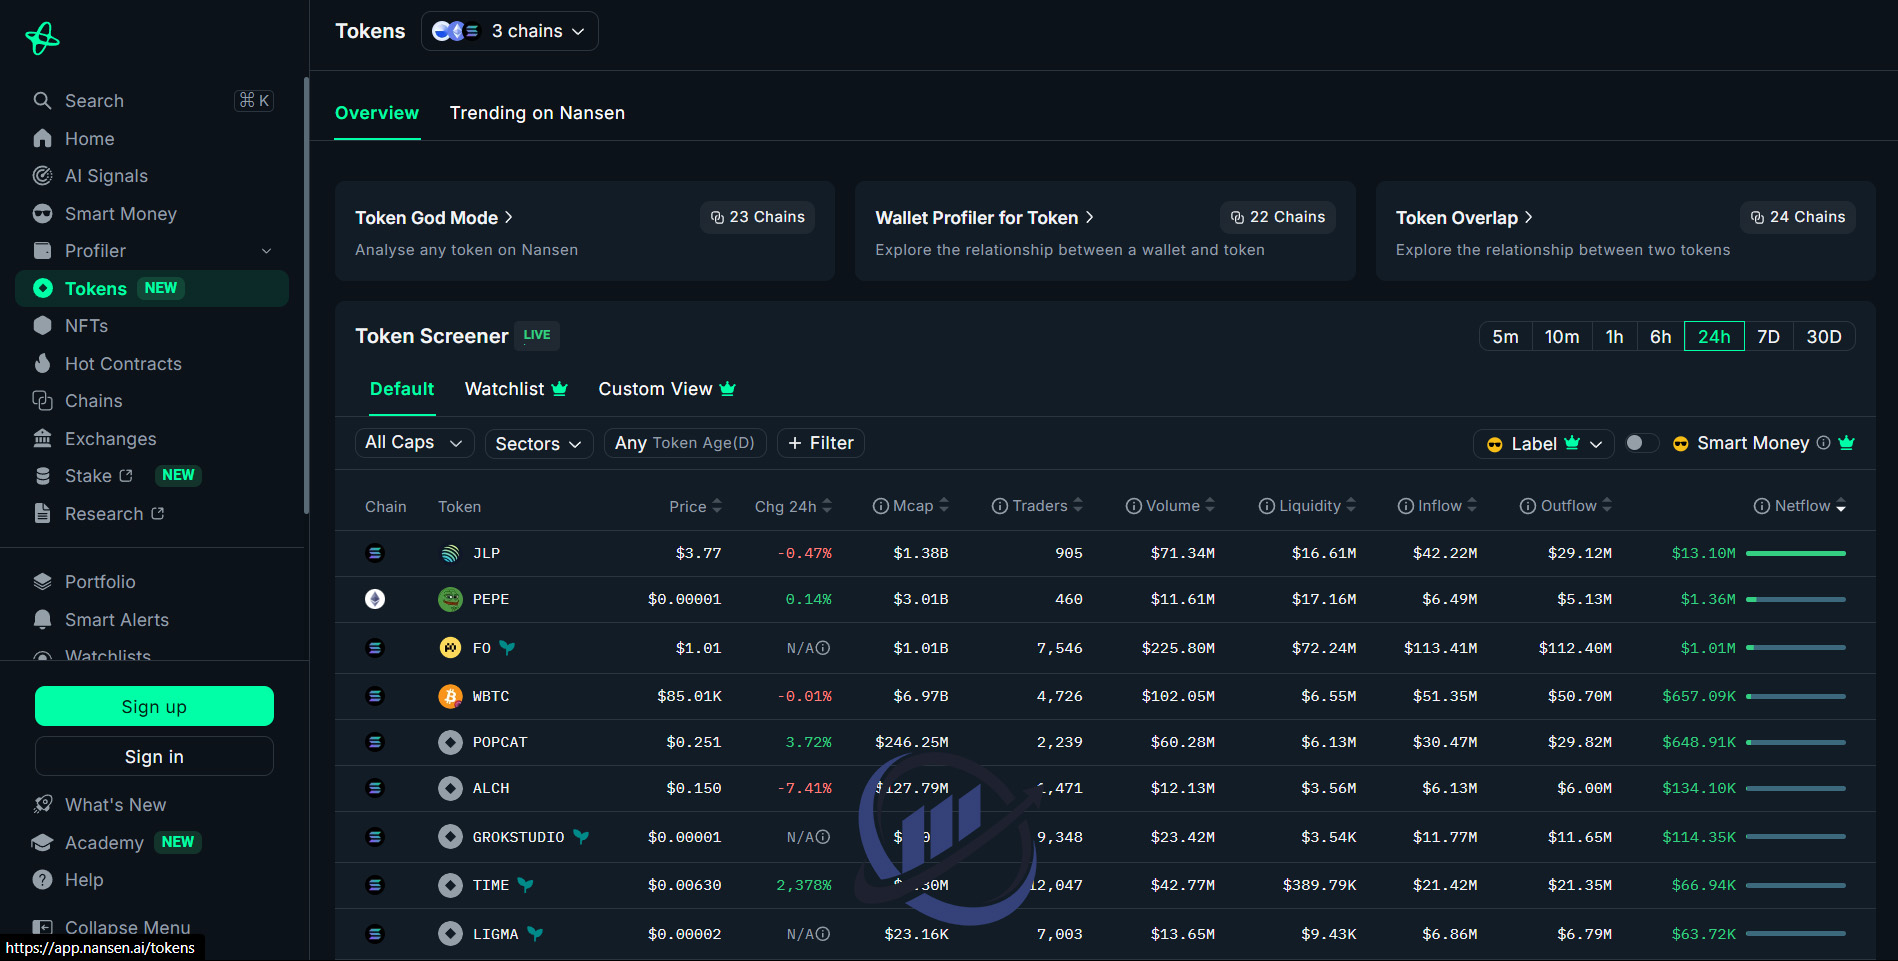The width and height of the screenshot is (1898, 961).
Task: Click the sprout icon beside TIME
Action: click(526, 885)
